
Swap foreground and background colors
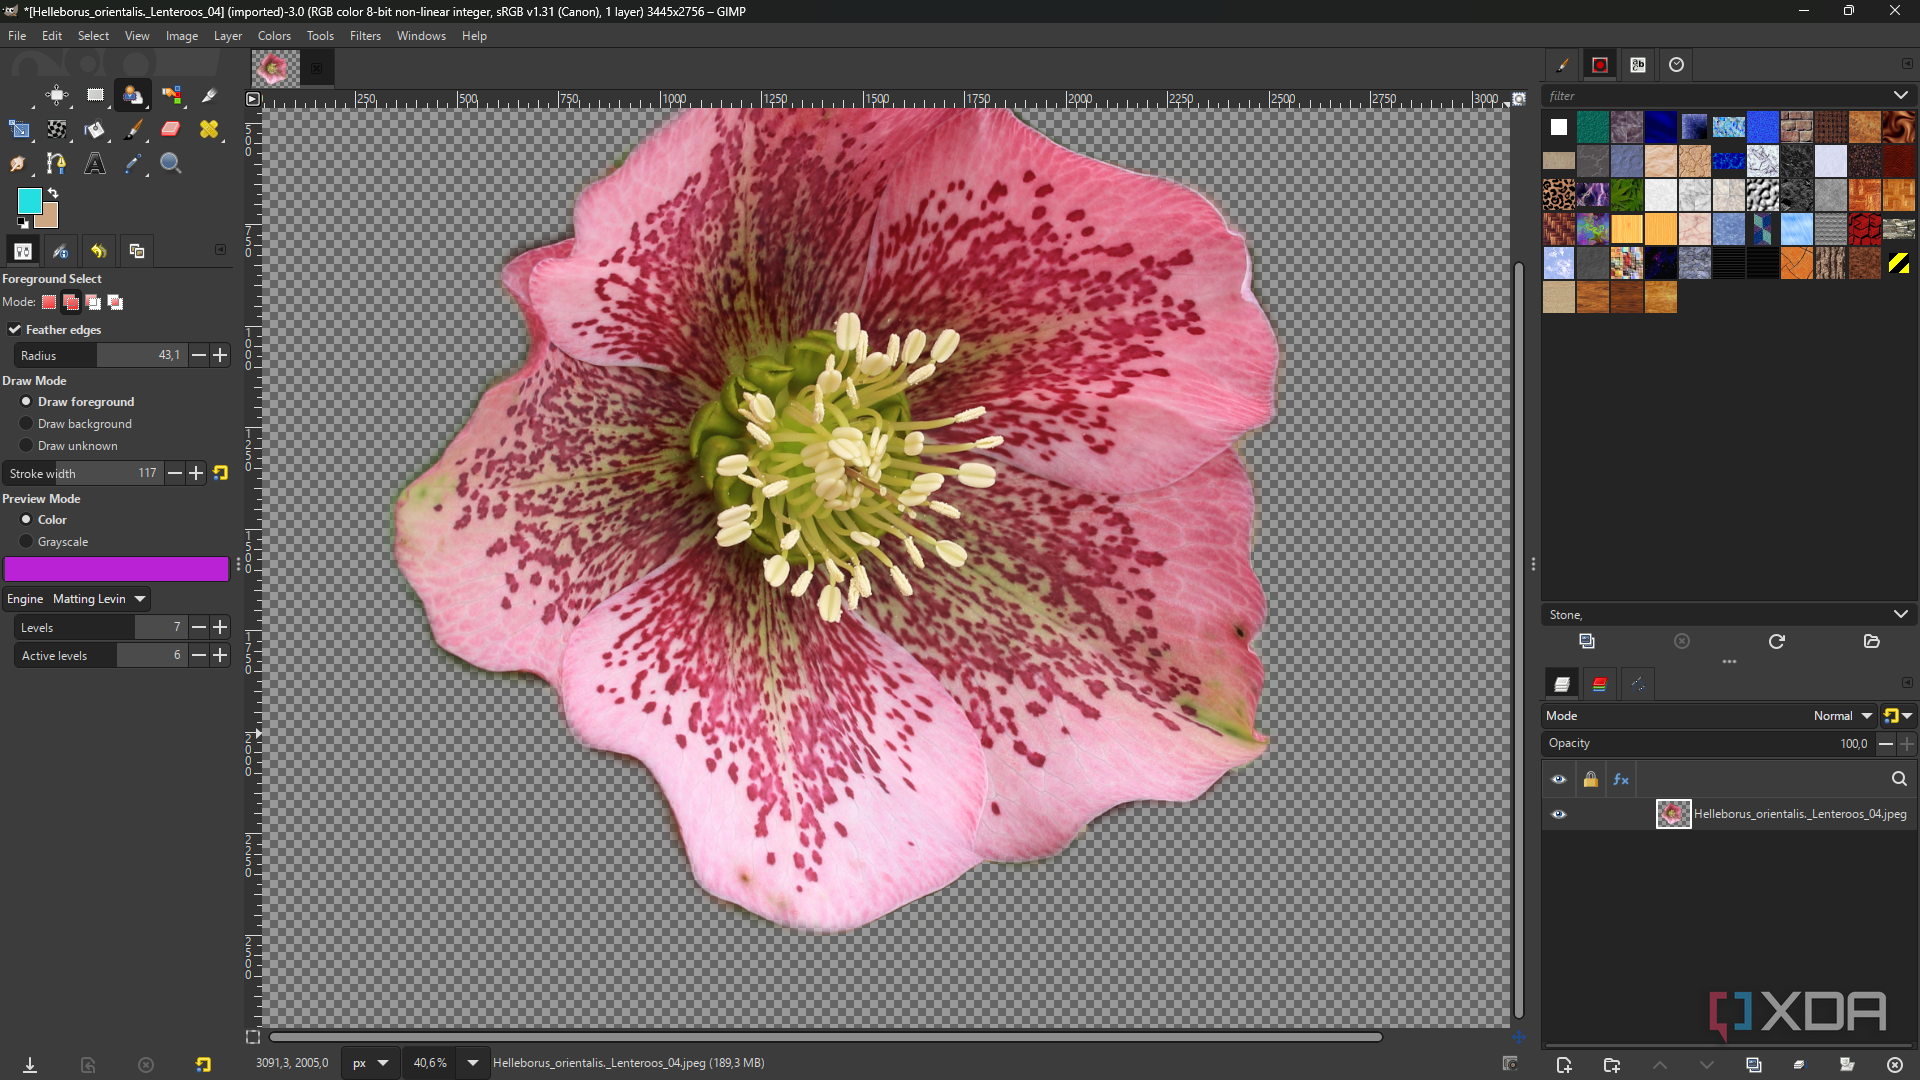click(x=53, y=193)
